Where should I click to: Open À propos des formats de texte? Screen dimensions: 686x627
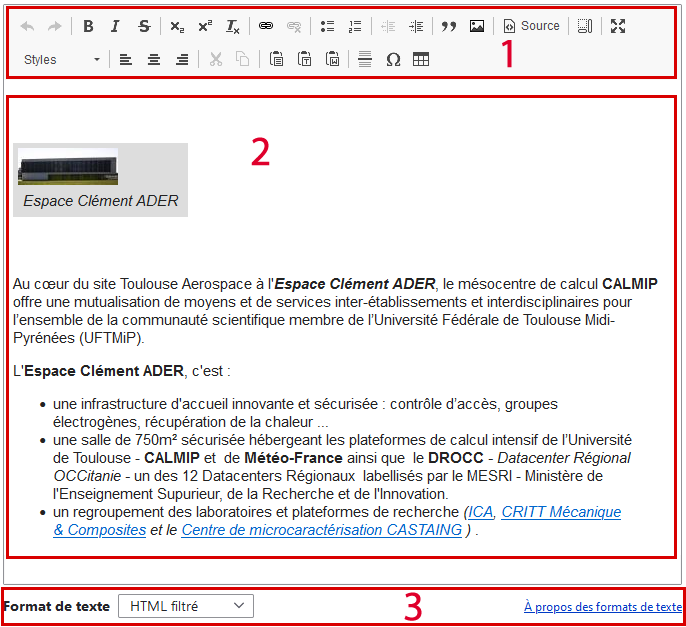(603, 607)
